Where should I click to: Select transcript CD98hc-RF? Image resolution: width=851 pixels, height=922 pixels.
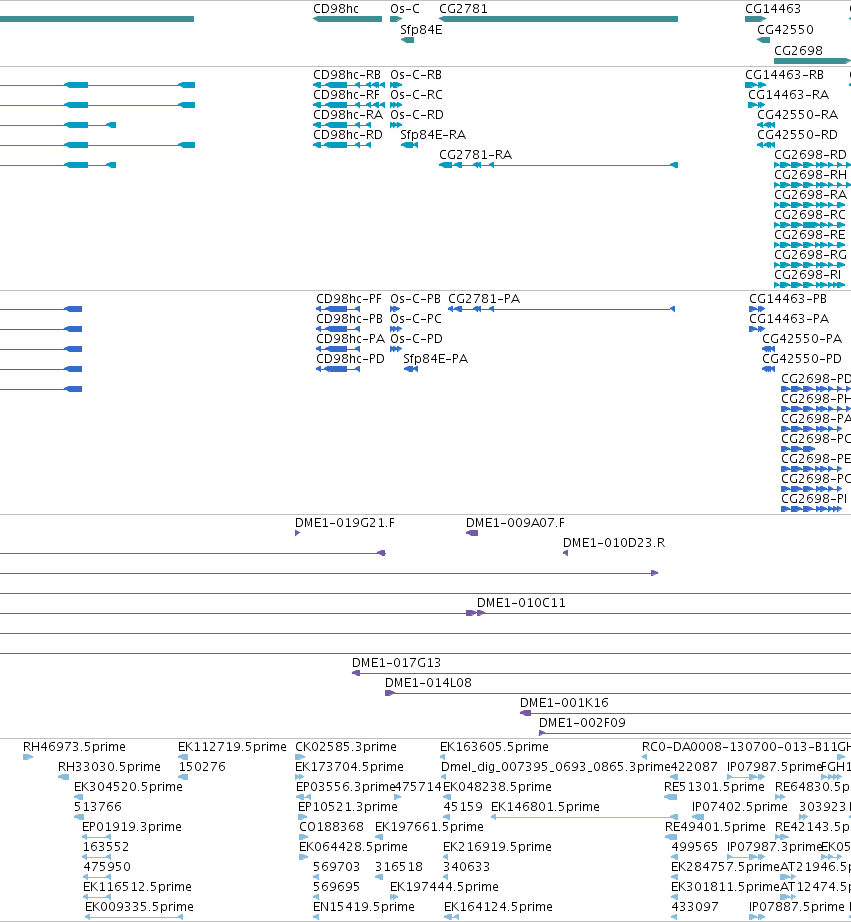[x=349, y=105]
